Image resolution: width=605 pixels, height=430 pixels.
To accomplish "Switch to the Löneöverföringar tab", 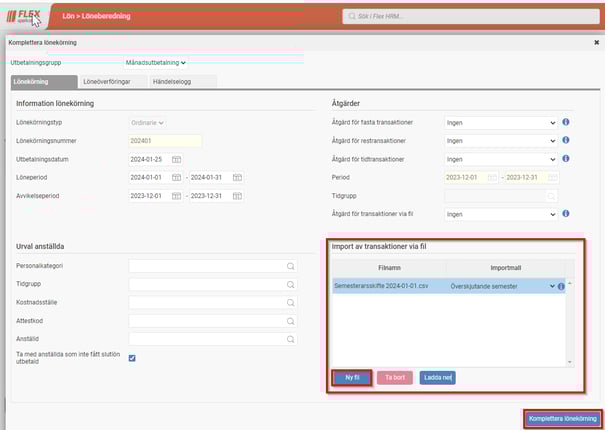I will pos(112,81).
